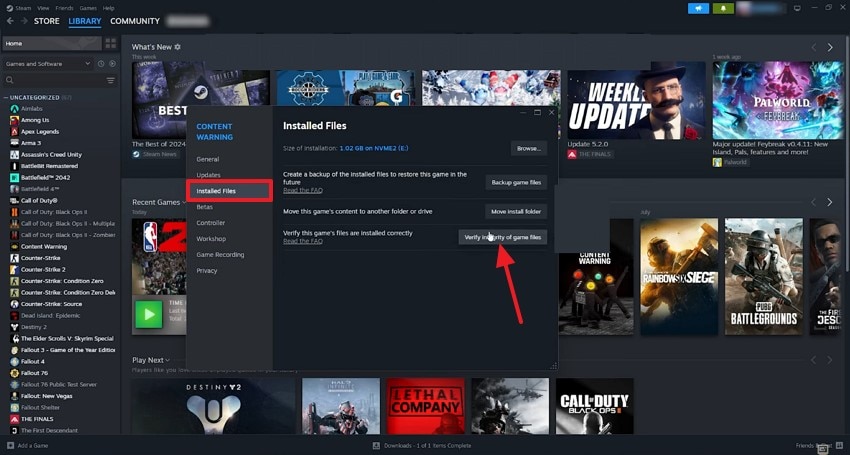Screen dimensions: 850x455
Task: Click the Home button in library sidebar
Action: point(51,43)
